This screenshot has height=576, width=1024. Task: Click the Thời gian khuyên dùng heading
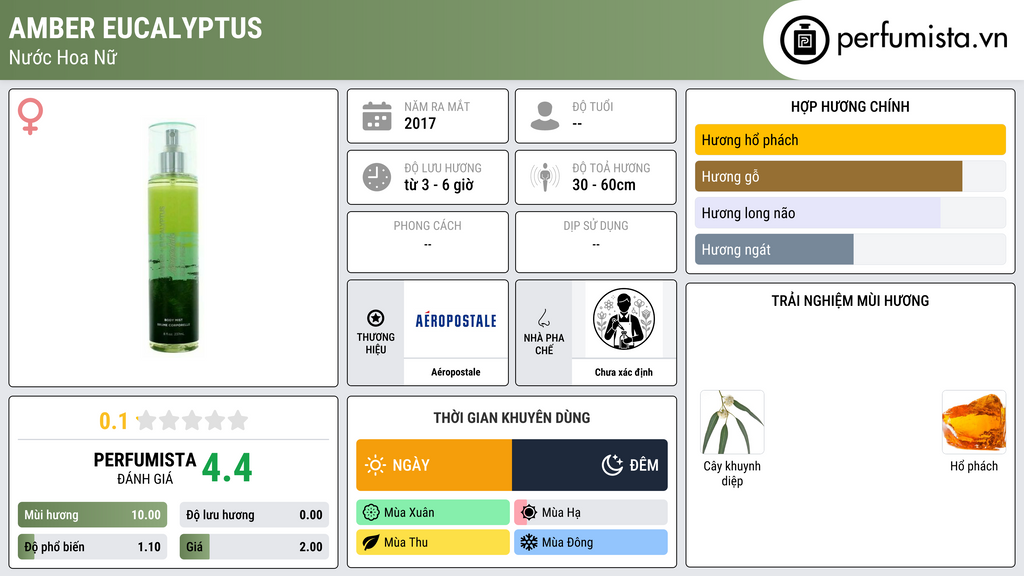512,418
